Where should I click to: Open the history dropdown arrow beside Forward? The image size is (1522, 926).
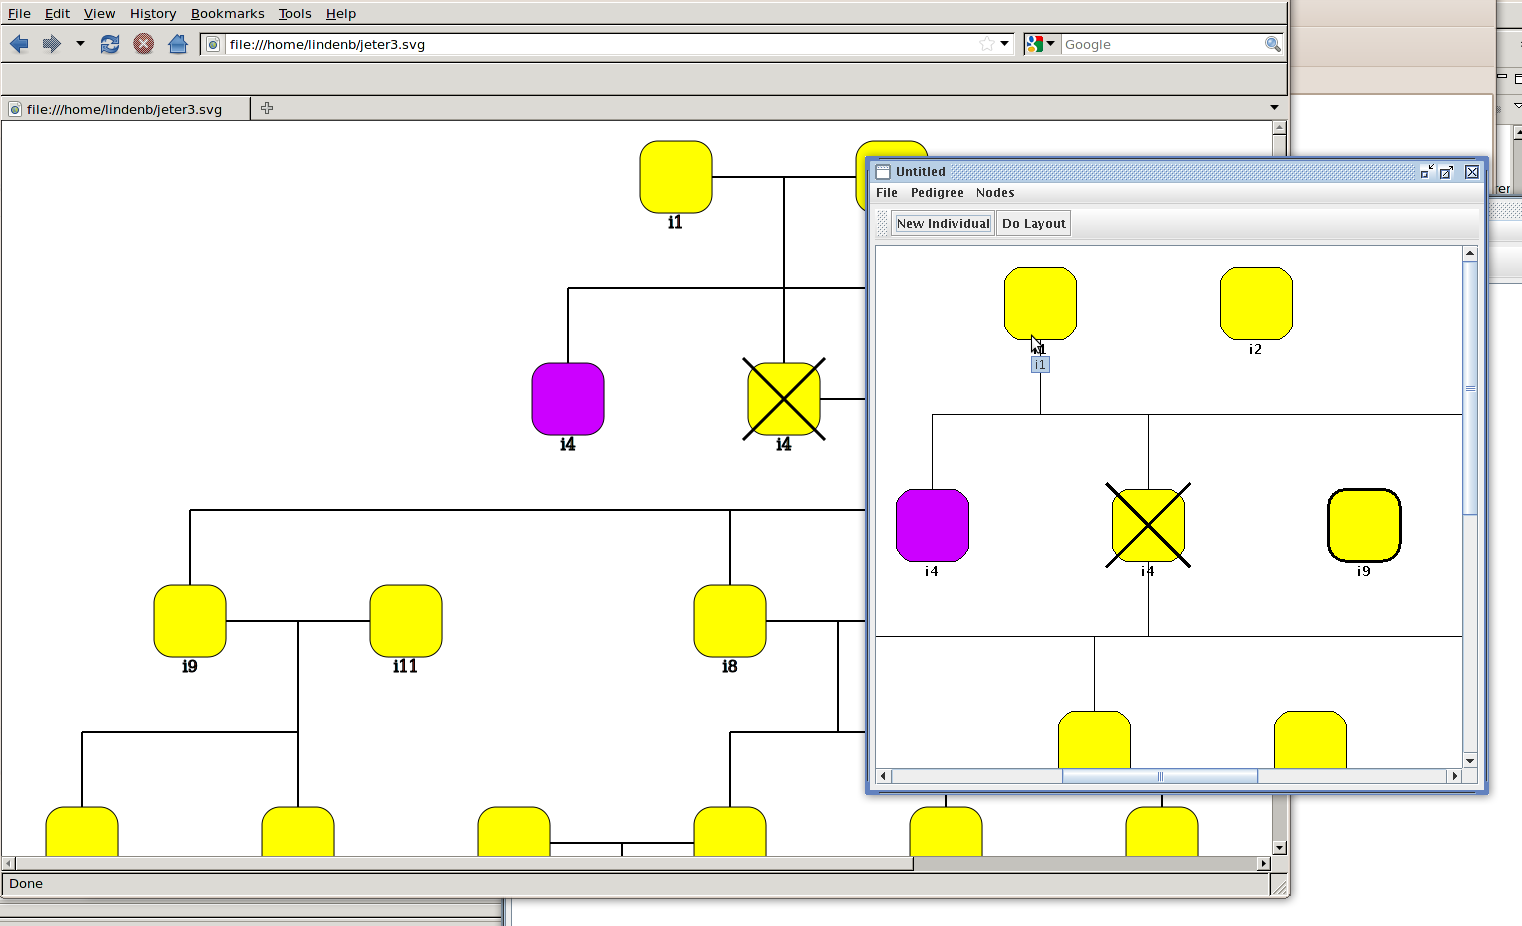point(80,44)
